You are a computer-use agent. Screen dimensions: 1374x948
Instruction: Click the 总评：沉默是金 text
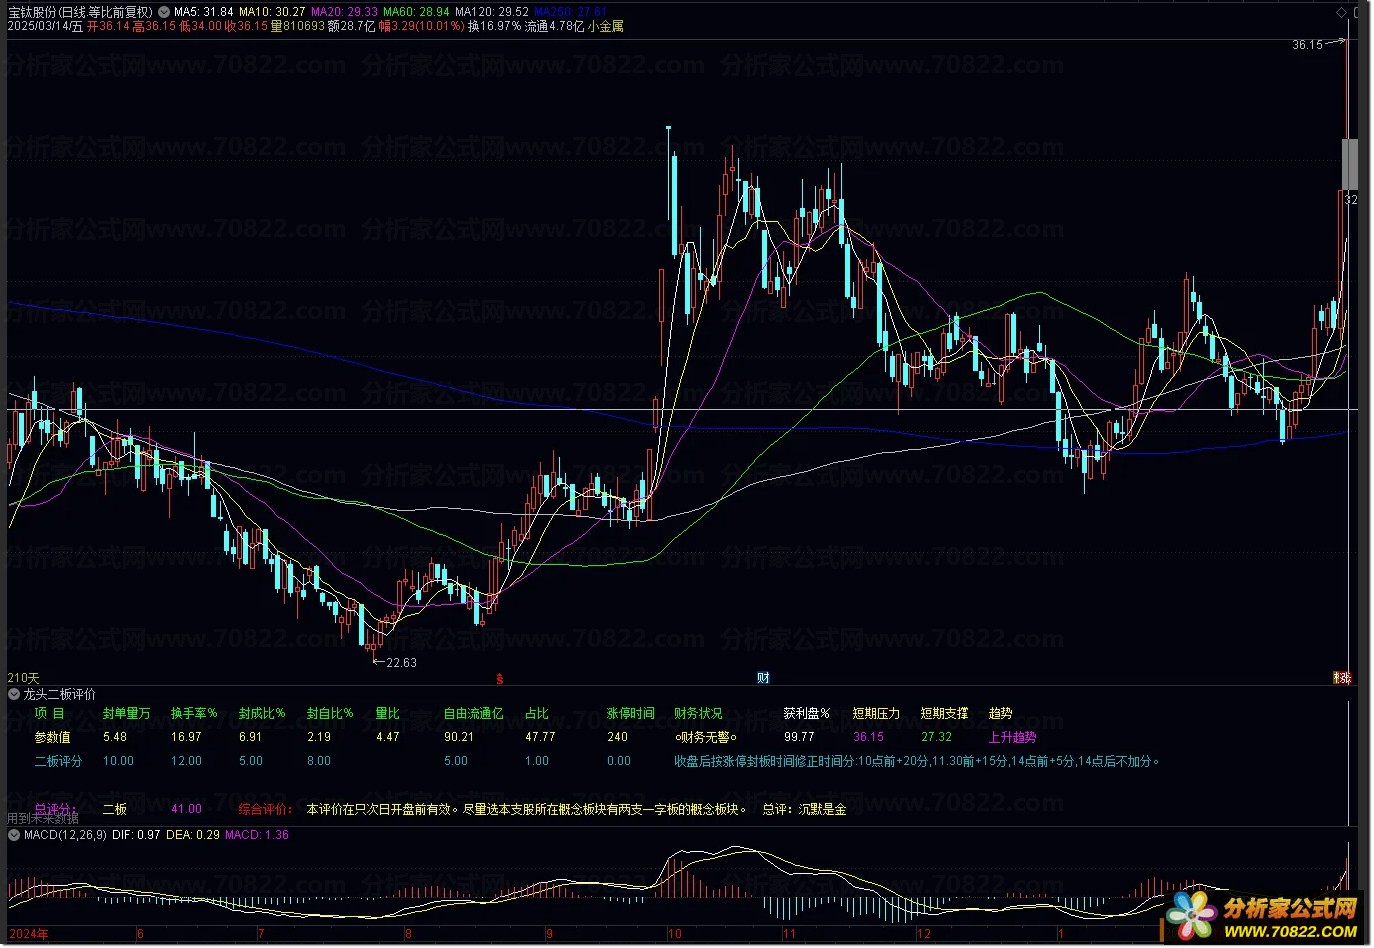click(x=804, y=809)
